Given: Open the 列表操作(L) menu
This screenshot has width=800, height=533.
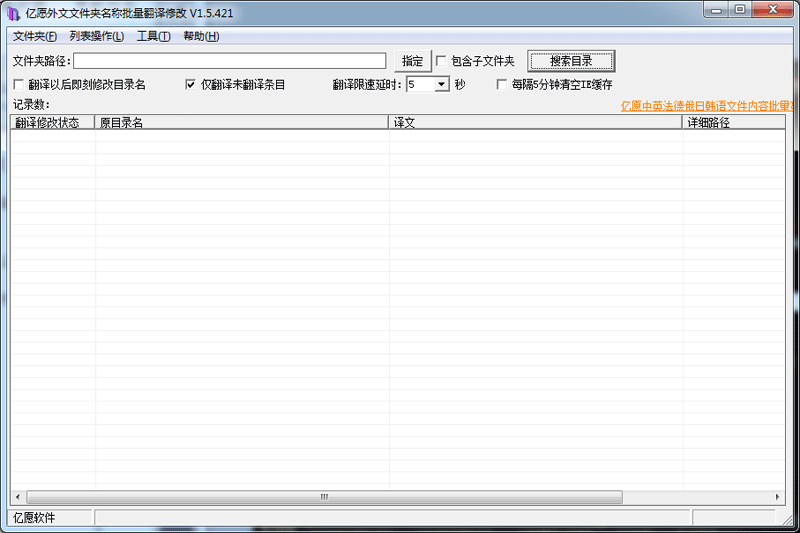Looking at the screenshot, I should tap(97, 37).
